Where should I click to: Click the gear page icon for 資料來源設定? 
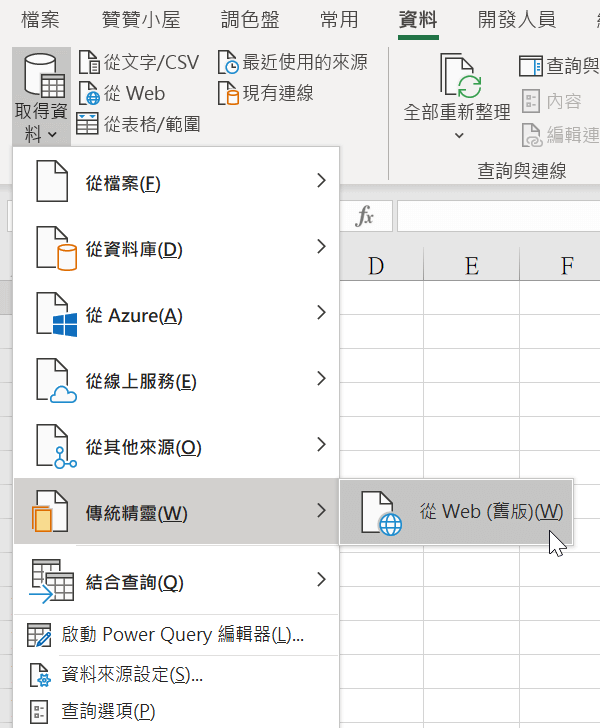(40, 675)
